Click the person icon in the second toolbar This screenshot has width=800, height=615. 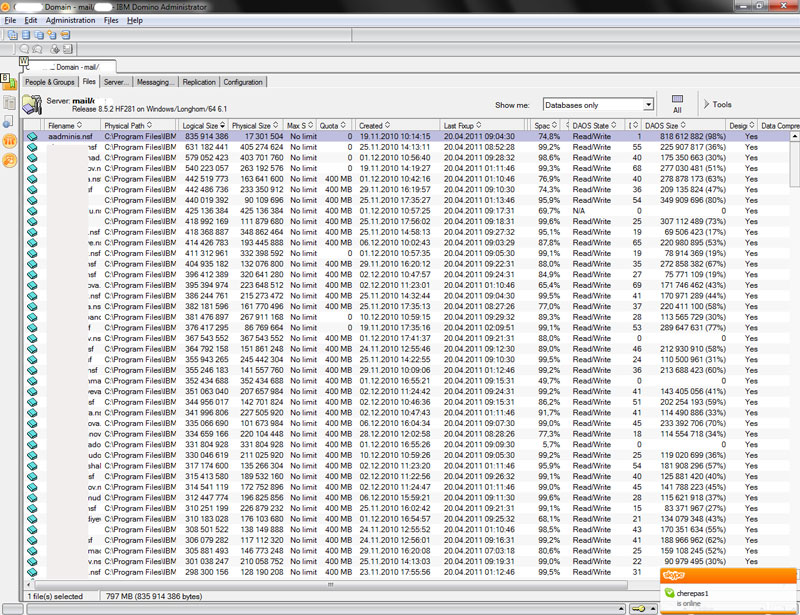click(x=55, y=49)
